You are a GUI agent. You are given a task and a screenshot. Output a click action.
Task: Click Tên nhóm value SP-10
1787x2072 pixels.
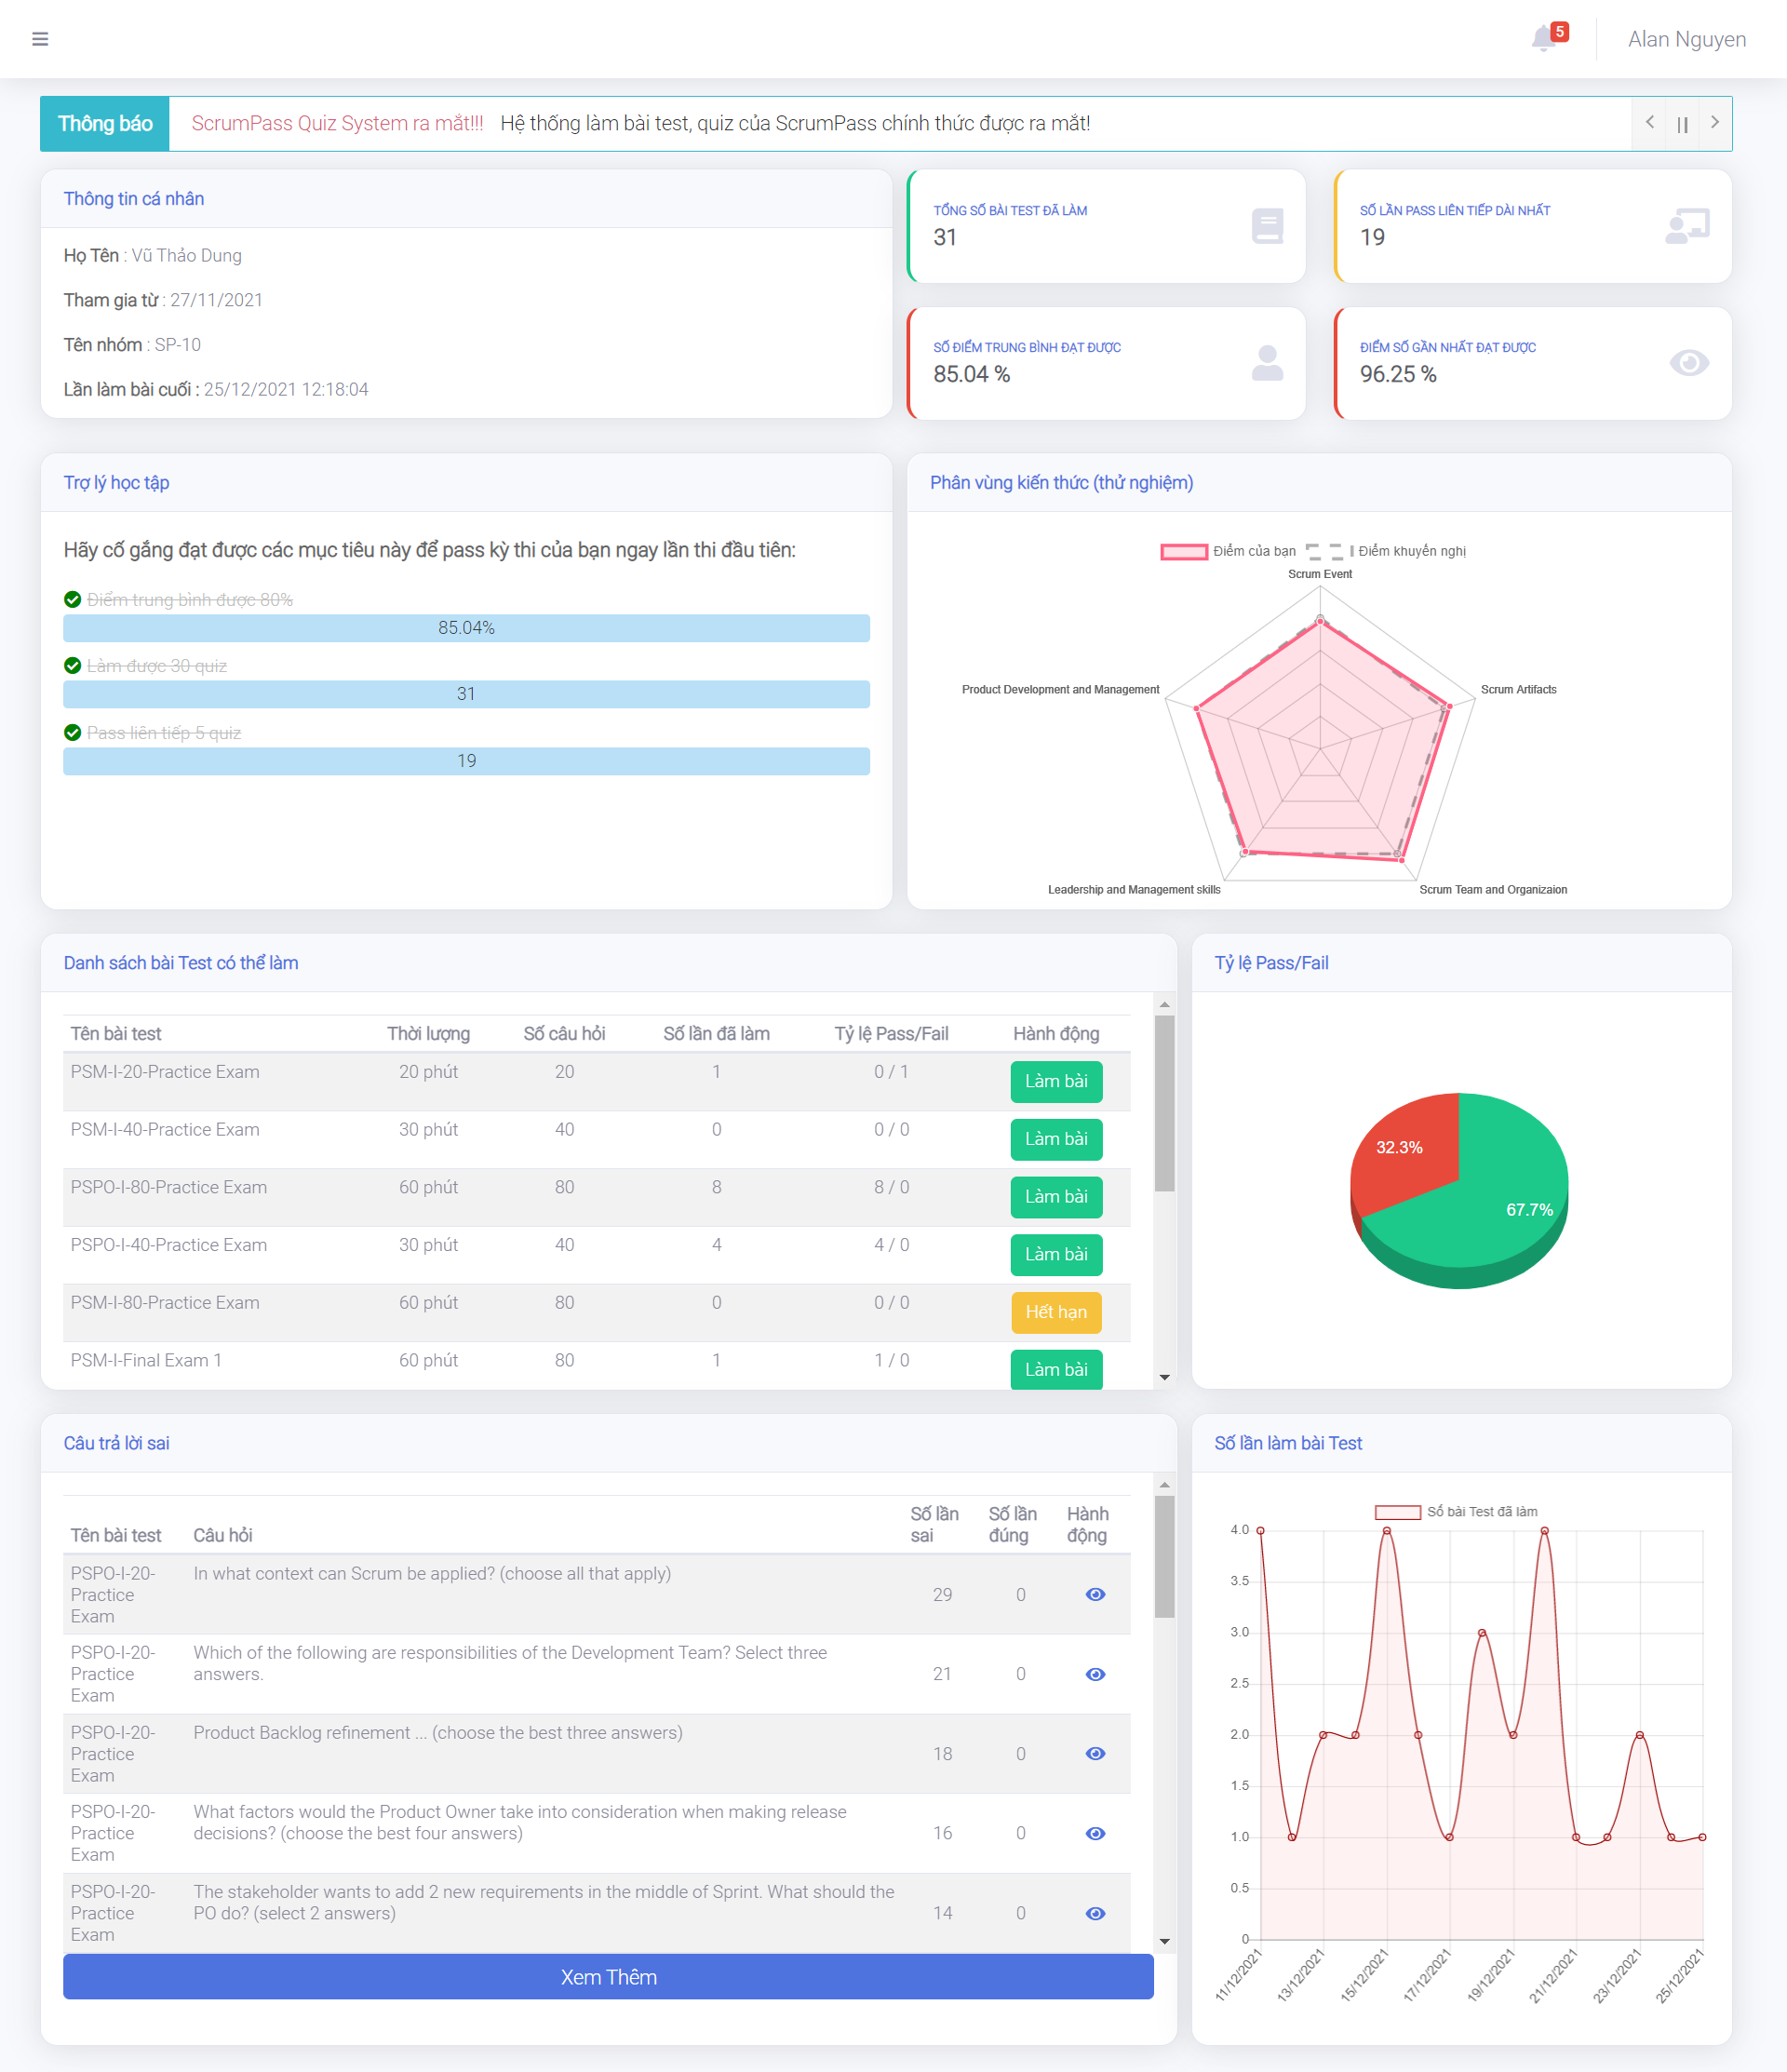click(x=177, y=345)
